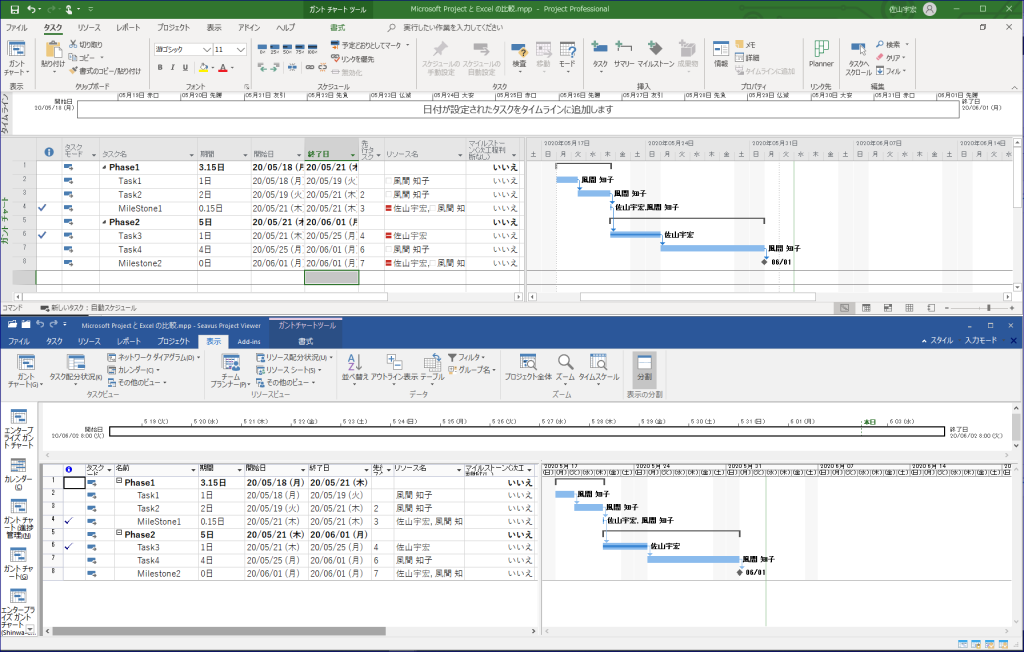This screenshot has height=652, width=1024.
Task: Open the ヘルプ tab in Microsoft Project
Action: [x=285, y=27]
